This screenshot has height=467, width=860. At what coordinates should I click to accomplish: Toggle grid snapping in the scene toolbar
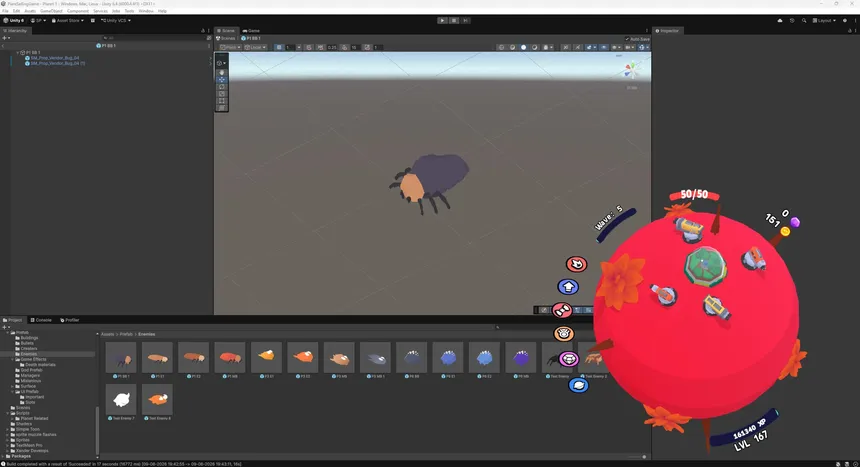(x=279, y=47)
